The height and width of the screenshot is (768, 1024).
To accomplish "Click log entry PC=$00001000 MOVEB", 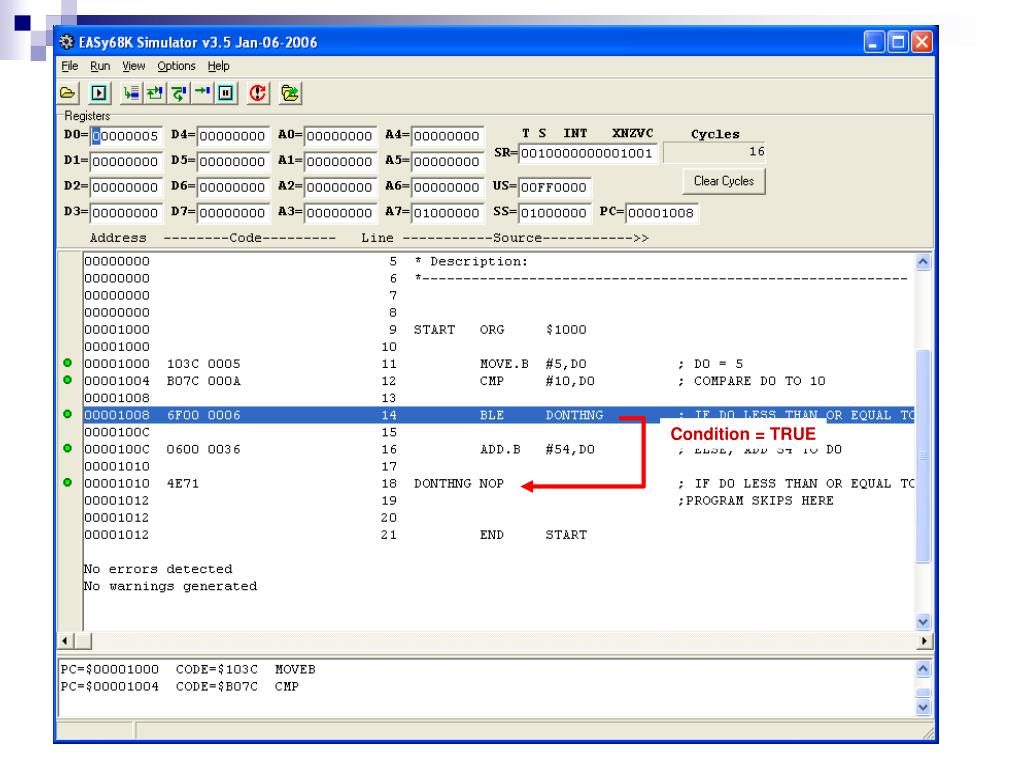I will point(188,669).
